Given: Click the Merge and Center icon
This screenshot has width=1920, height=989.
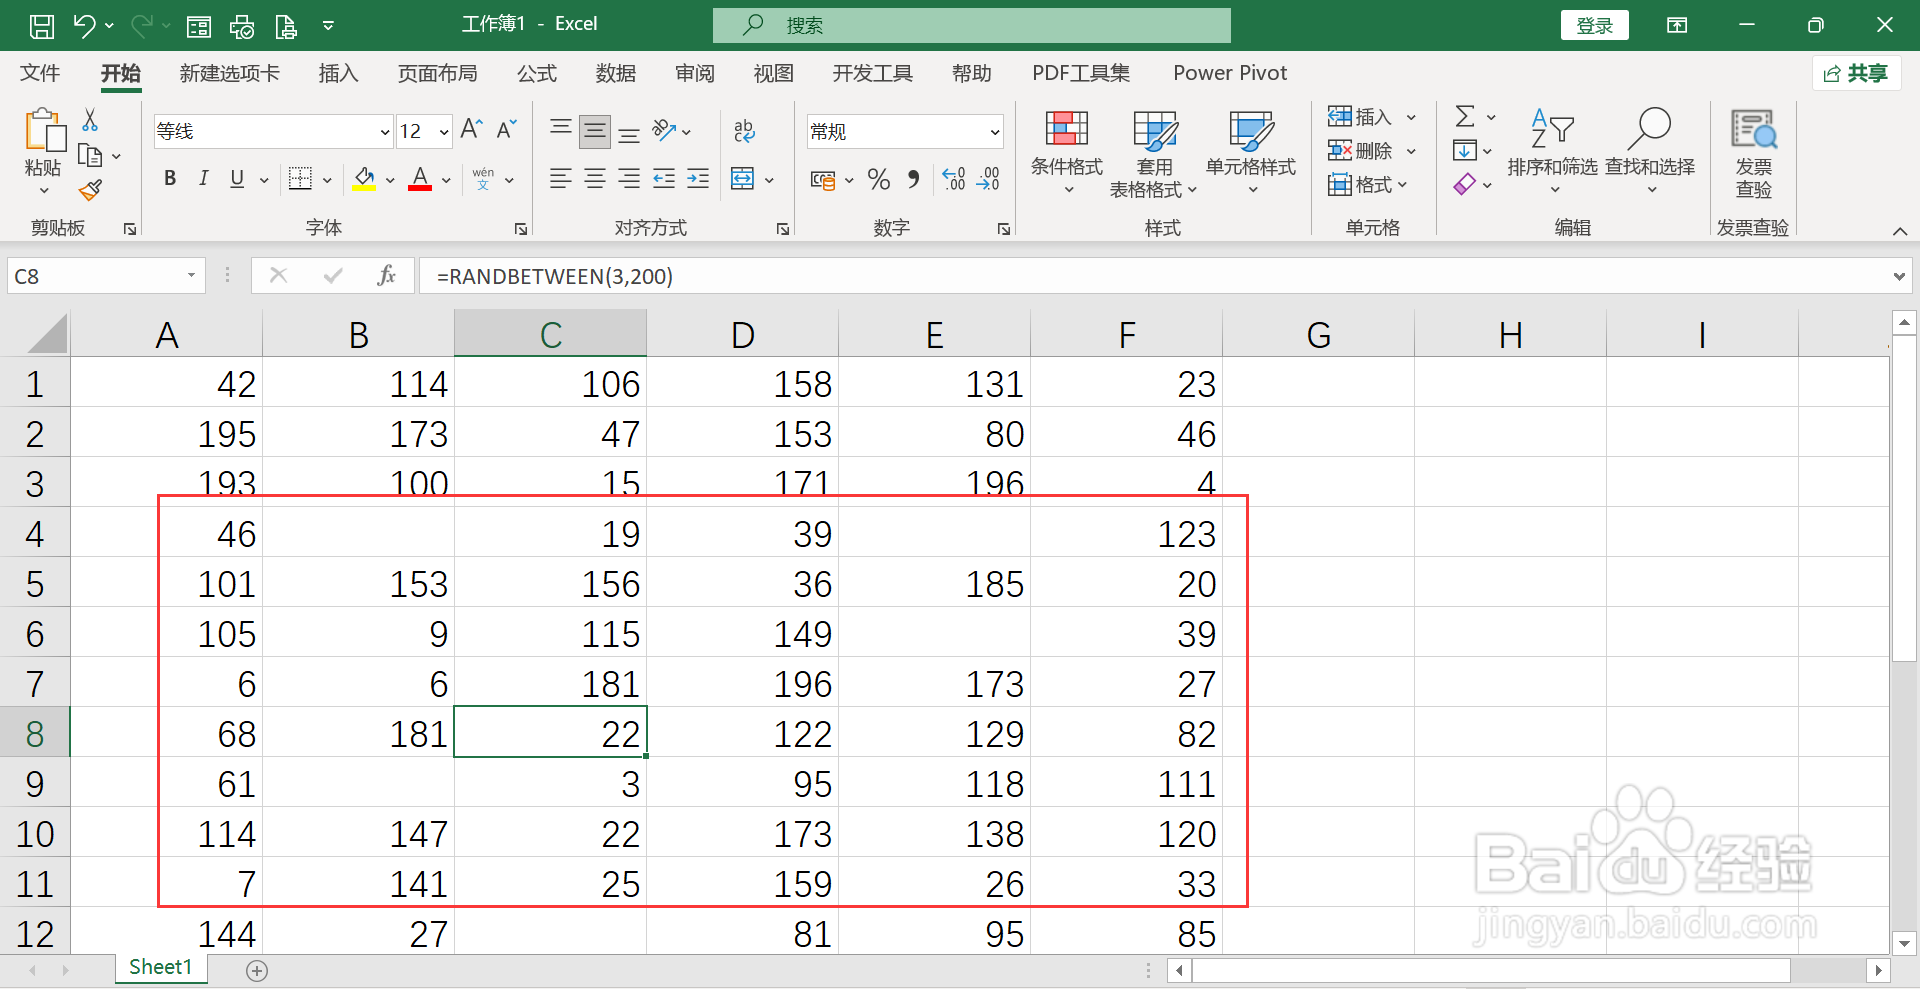Looking at the screenshot, I should pyautogui.click(x=743, y=179).
